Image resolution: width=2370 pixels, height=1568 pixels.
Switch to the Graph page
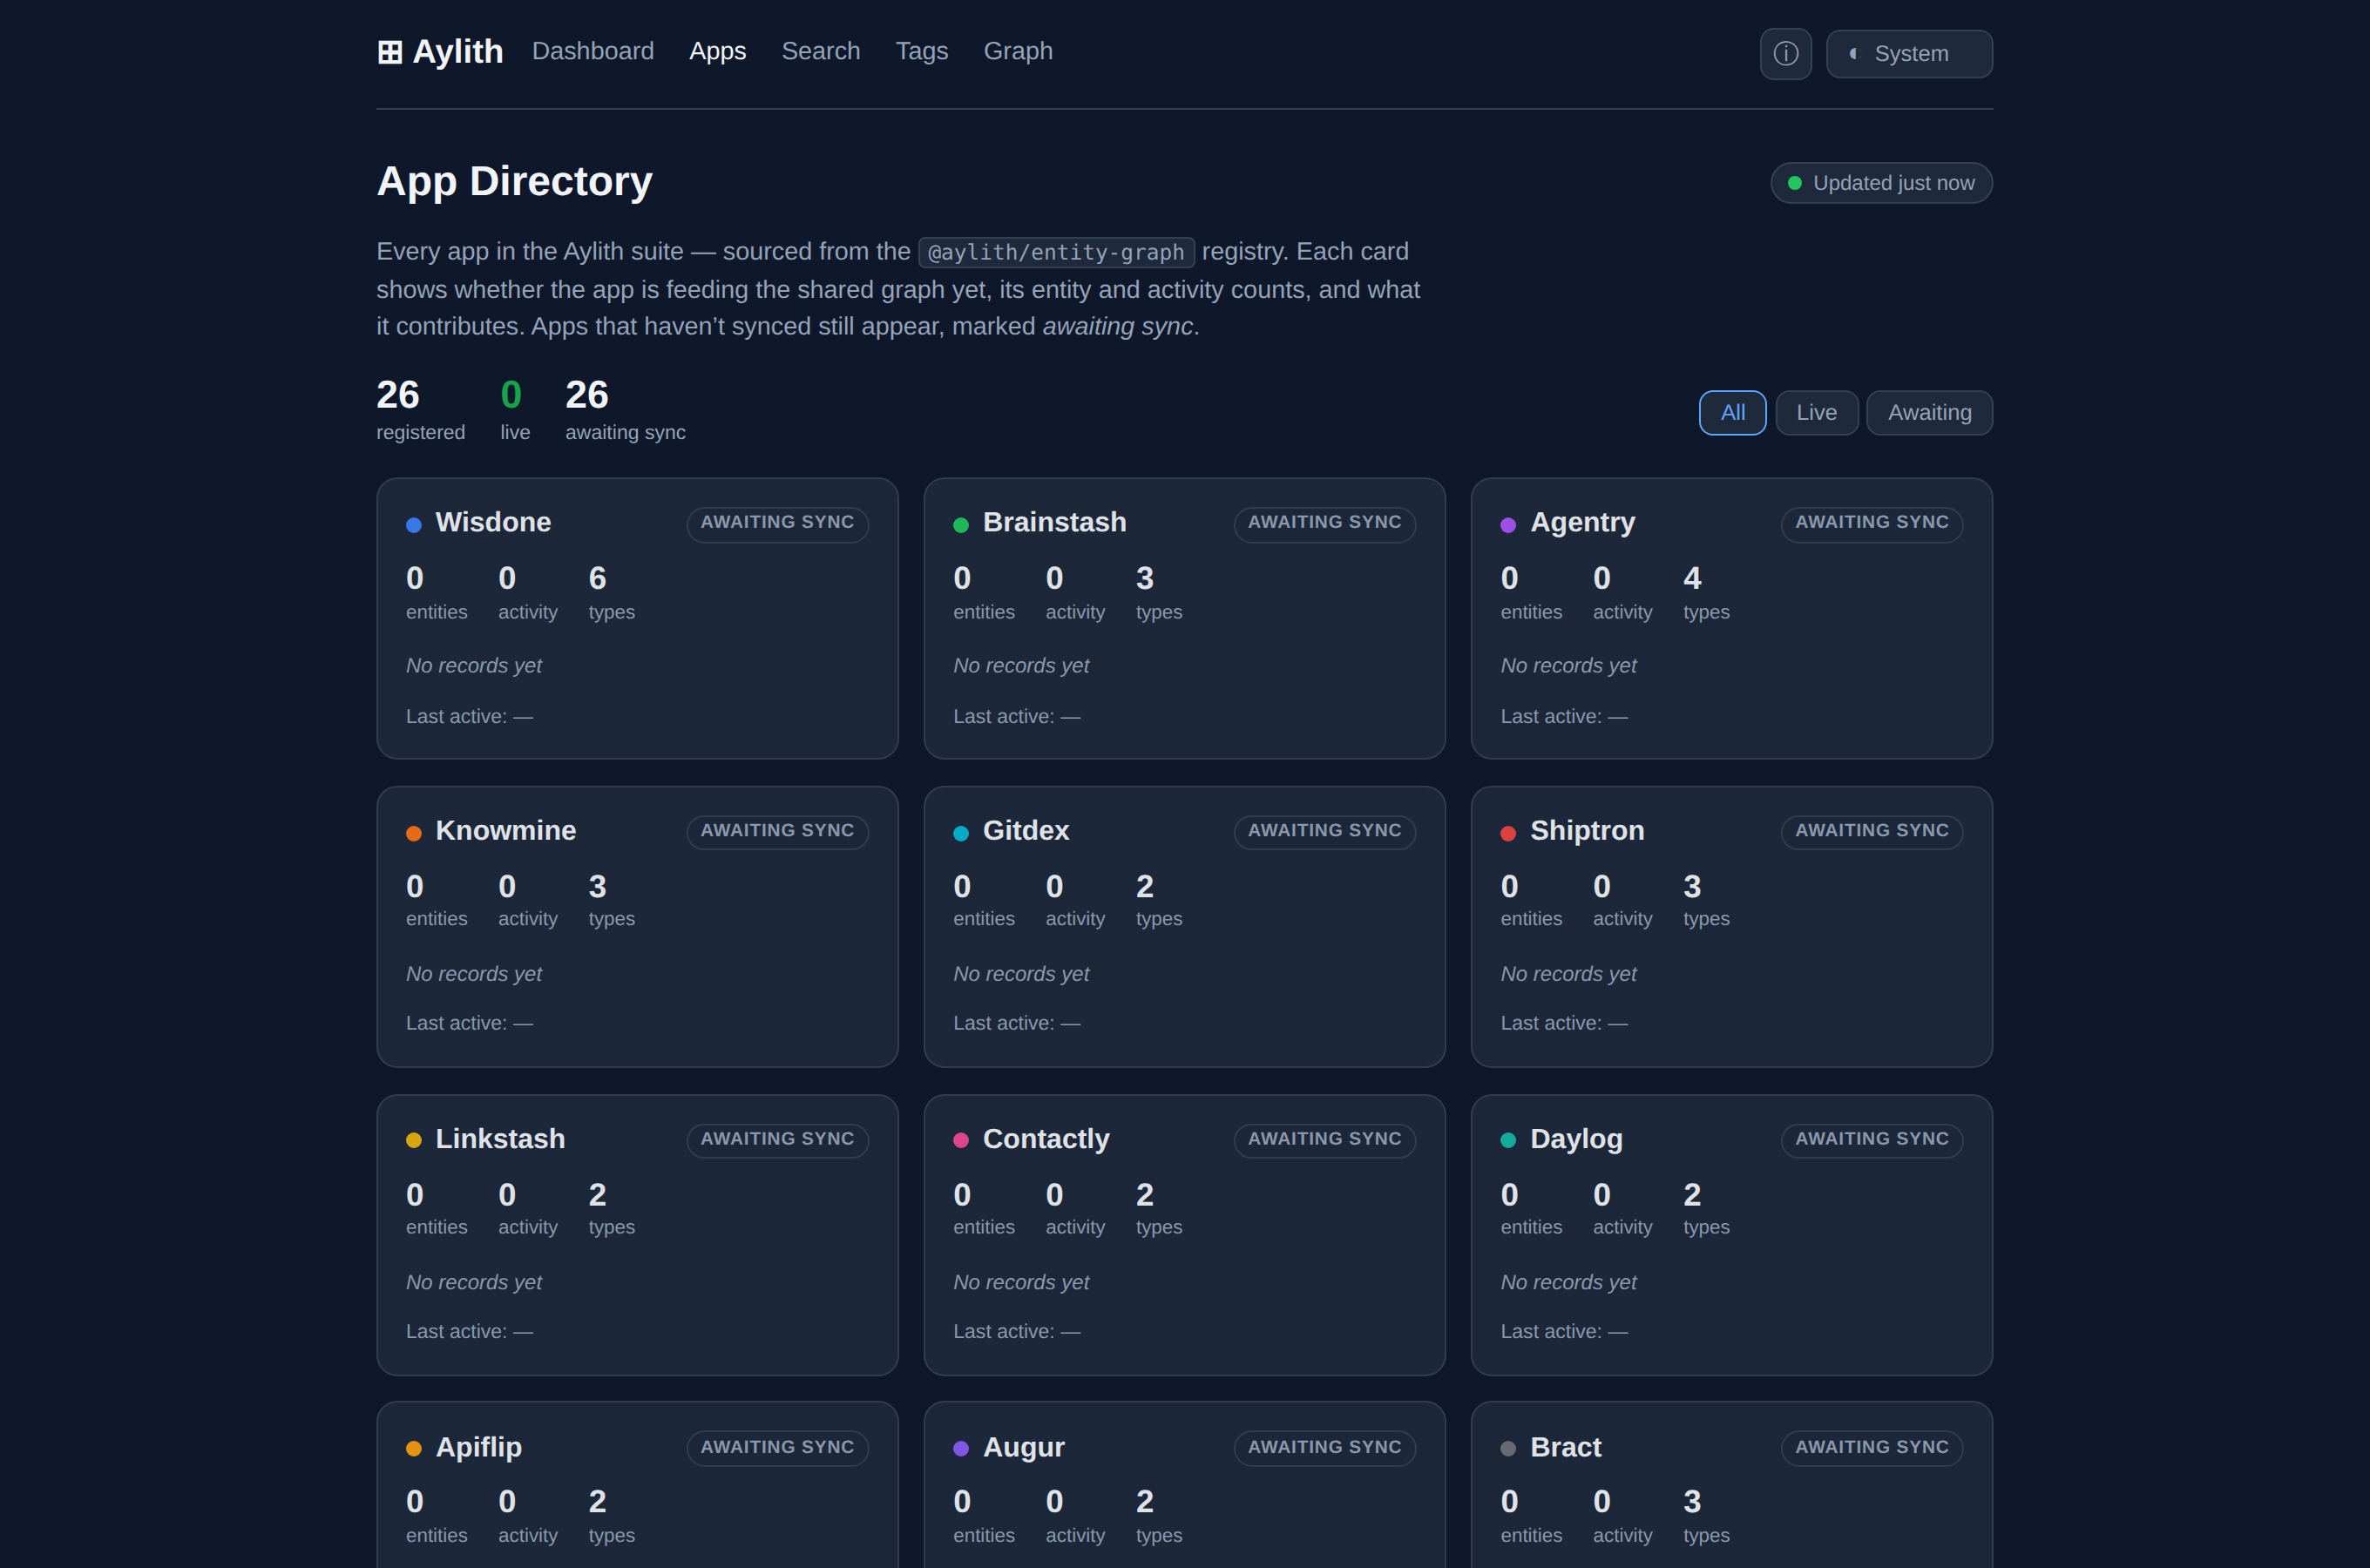(1017, 51)
